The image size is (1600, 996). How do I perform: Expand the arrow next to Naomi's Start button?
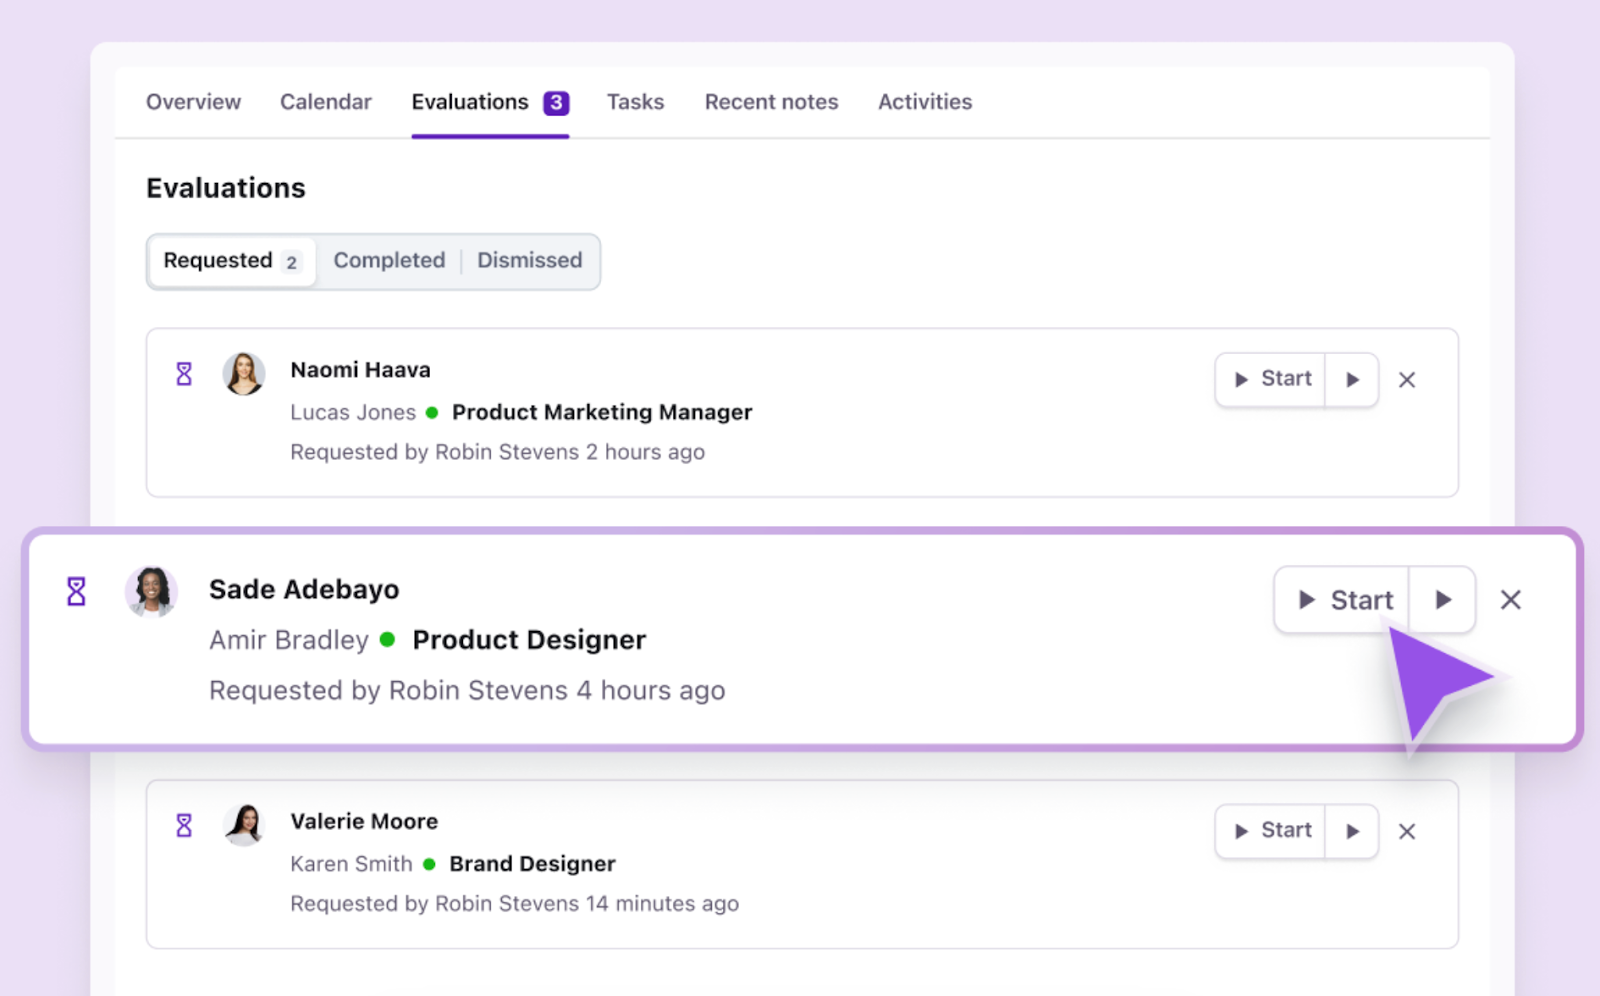1352,380
